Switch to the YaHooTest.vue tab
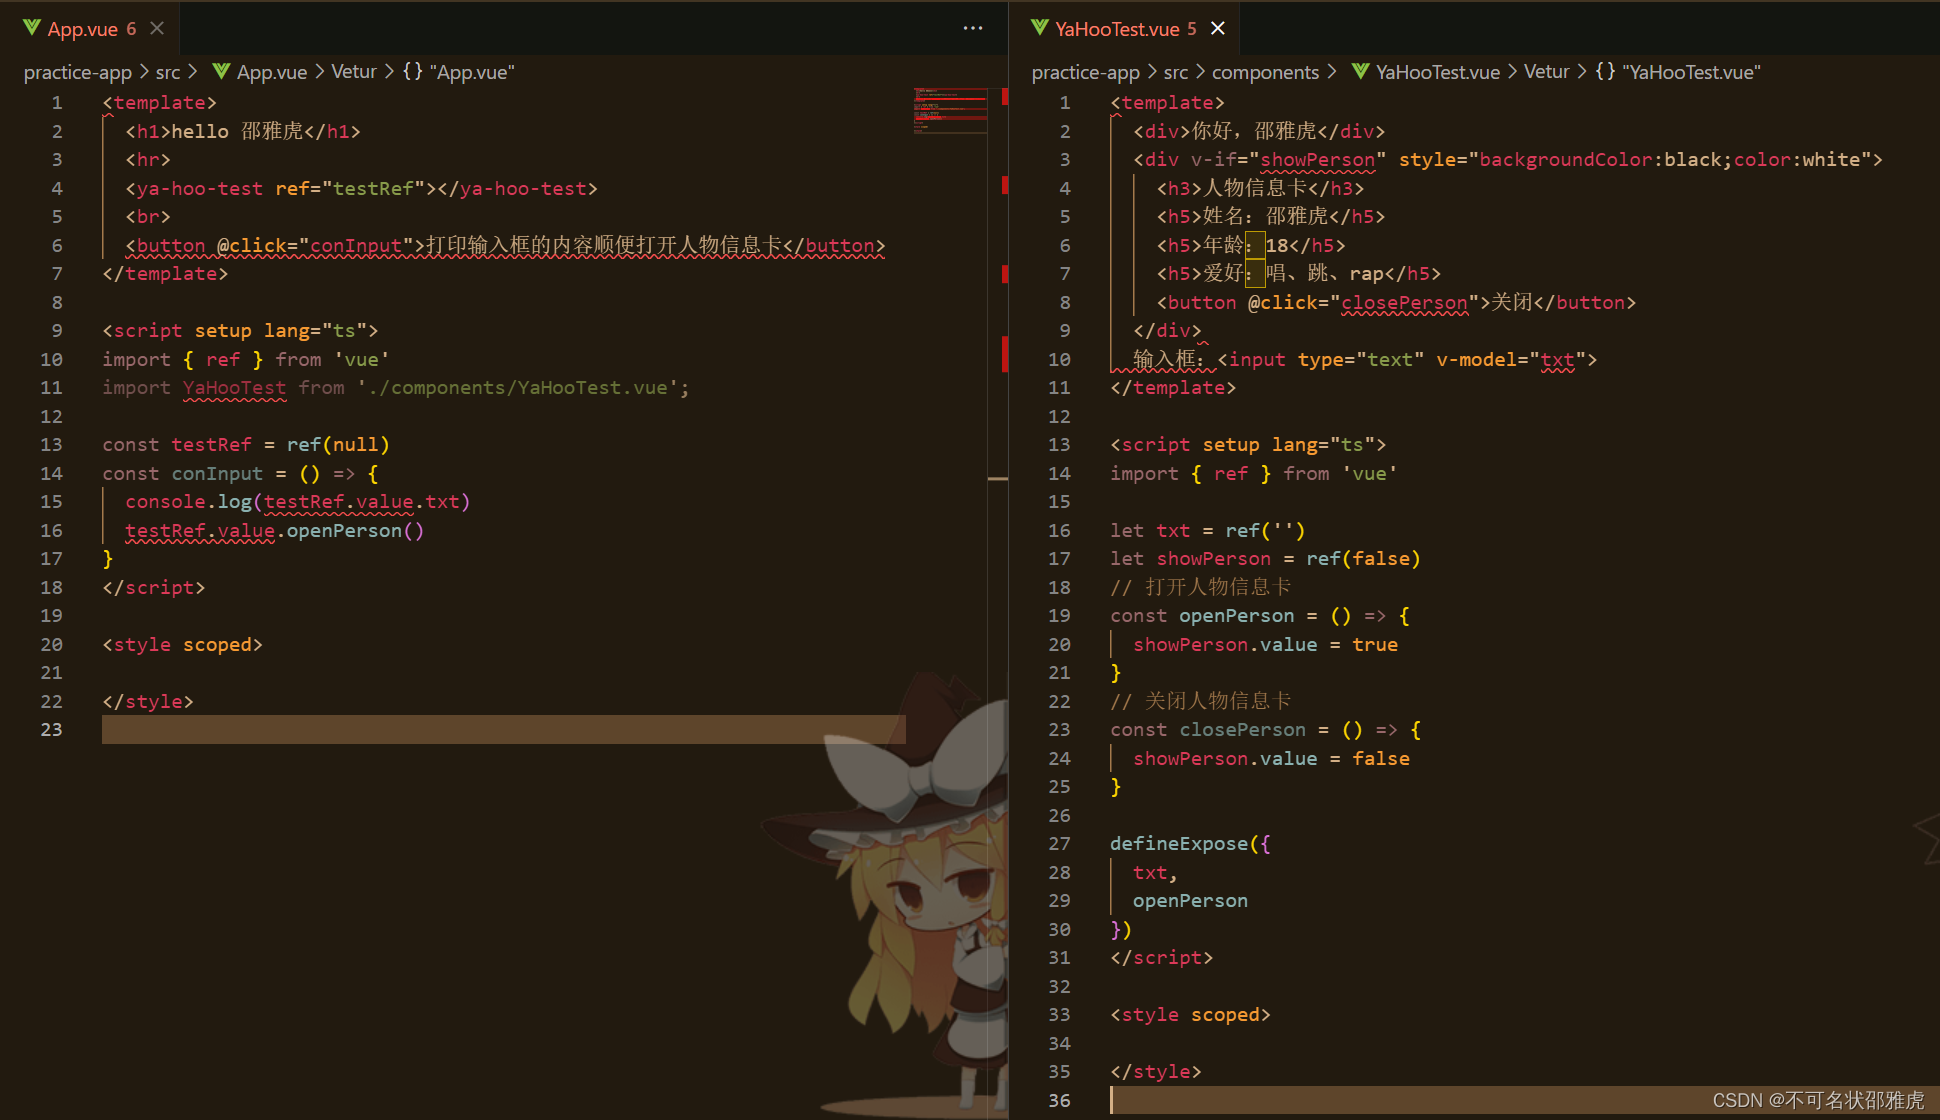This screenshot has width=1940, height=1120. coord(1126,29)
